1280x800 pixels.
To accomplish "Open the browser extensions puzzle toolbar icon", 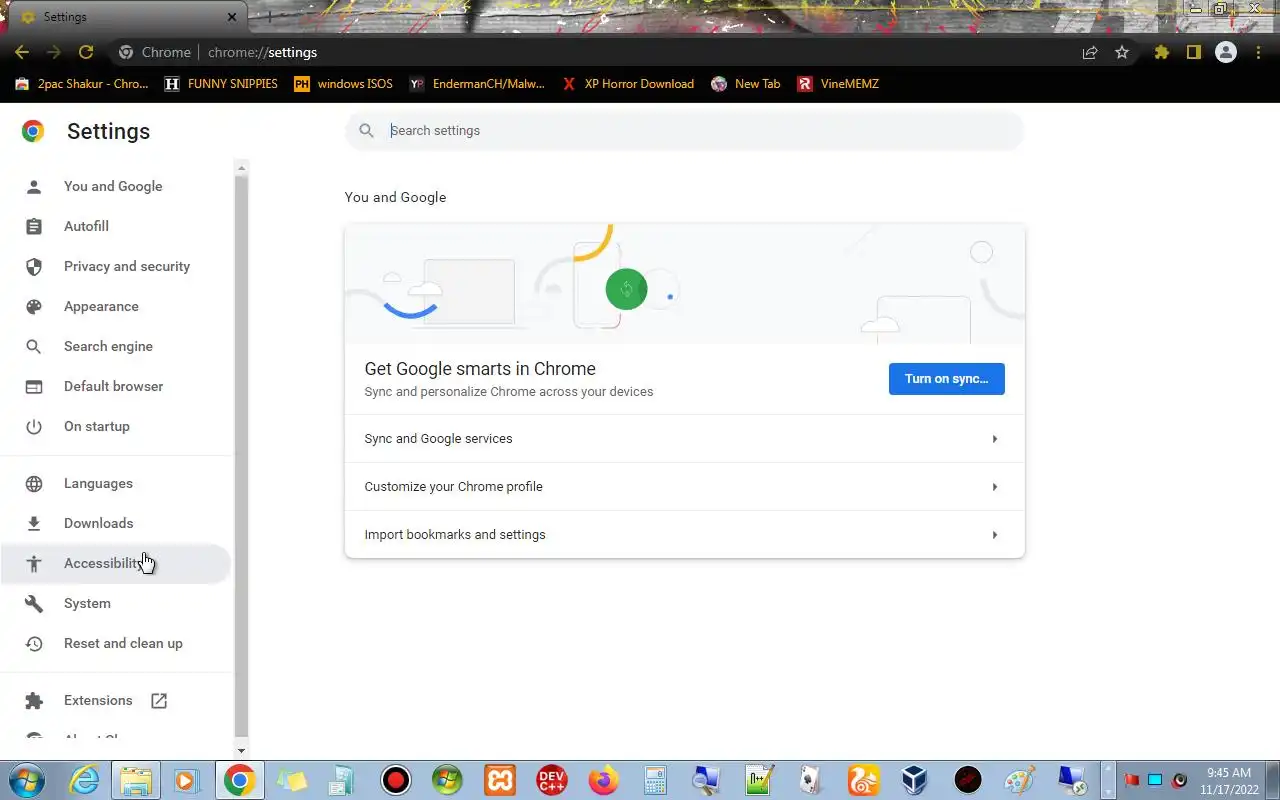I will [x=1161, y=52].
